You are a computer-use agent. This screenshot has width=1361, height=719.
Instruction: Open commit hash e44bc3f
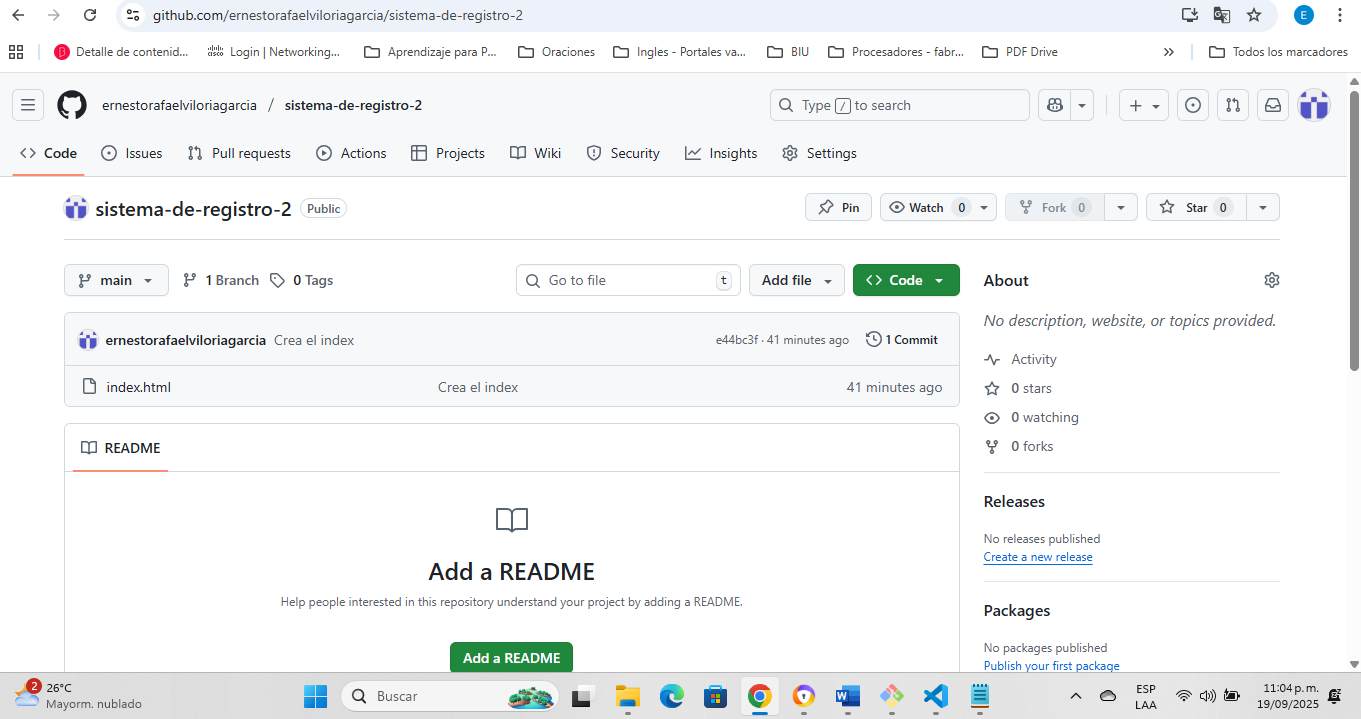click(737, 340)
